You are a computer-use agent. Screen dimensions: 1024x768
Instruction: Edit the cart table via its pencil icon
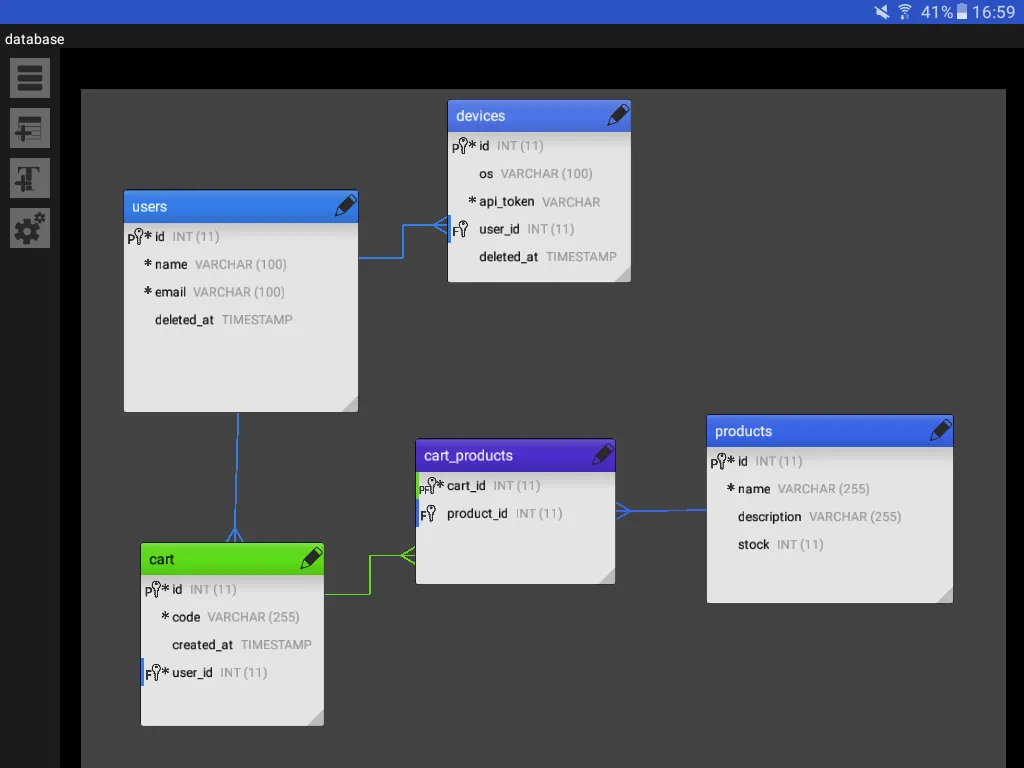310,559
